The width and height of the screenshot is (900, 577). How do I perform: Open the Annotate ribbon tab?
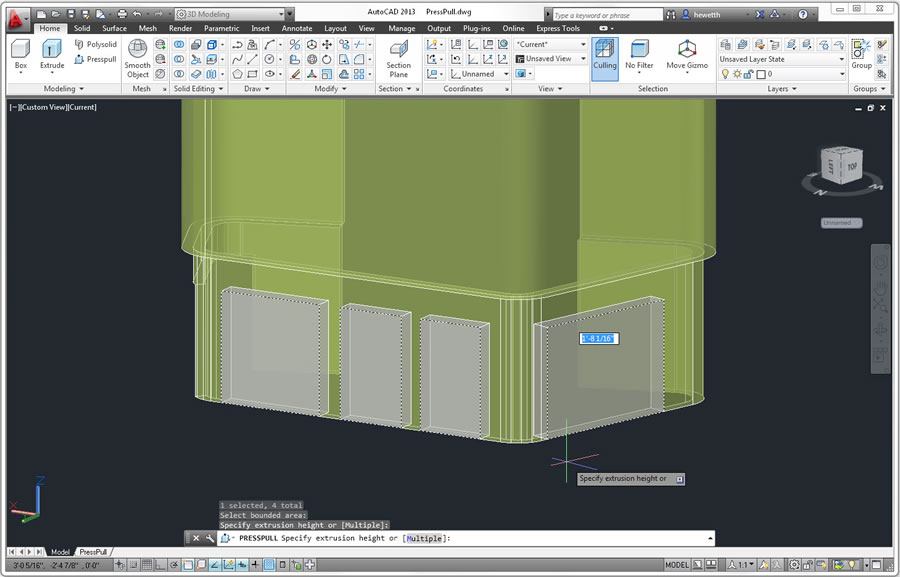click(297, 28)
